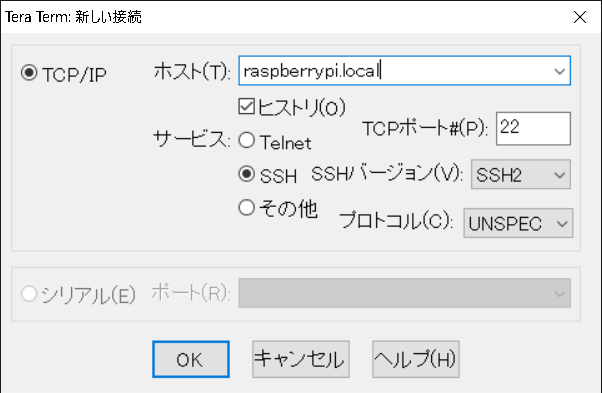Close the Tera Term new connection dialog
Screen dimensions: 602x393
coord(580,17)
